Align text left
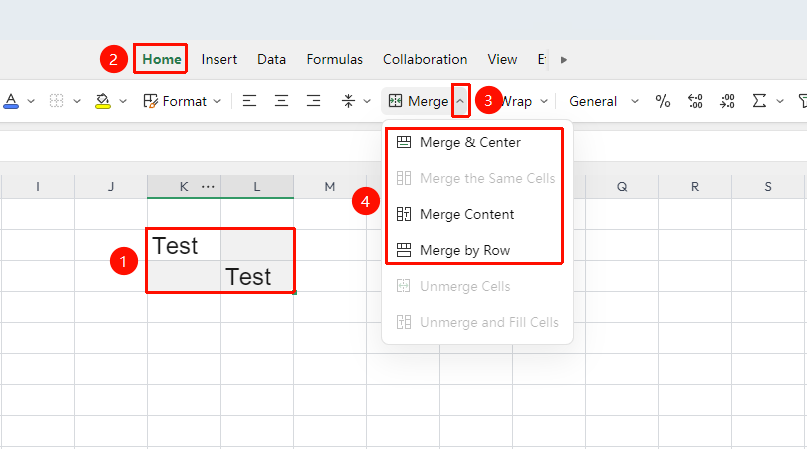This screenshot has width=807, height=449. tap(249, 101)
